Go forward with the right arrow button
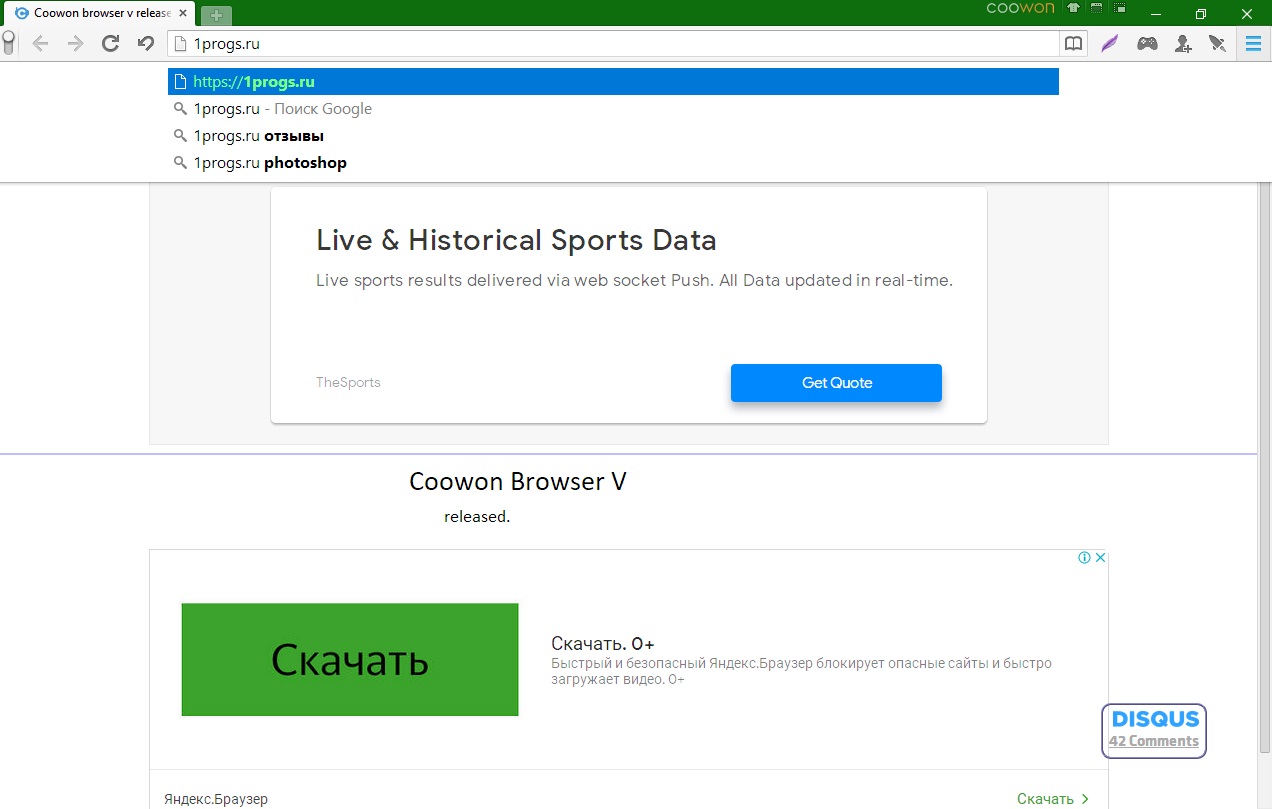Screen dimensions: 1272x809 tap(75, 43)
